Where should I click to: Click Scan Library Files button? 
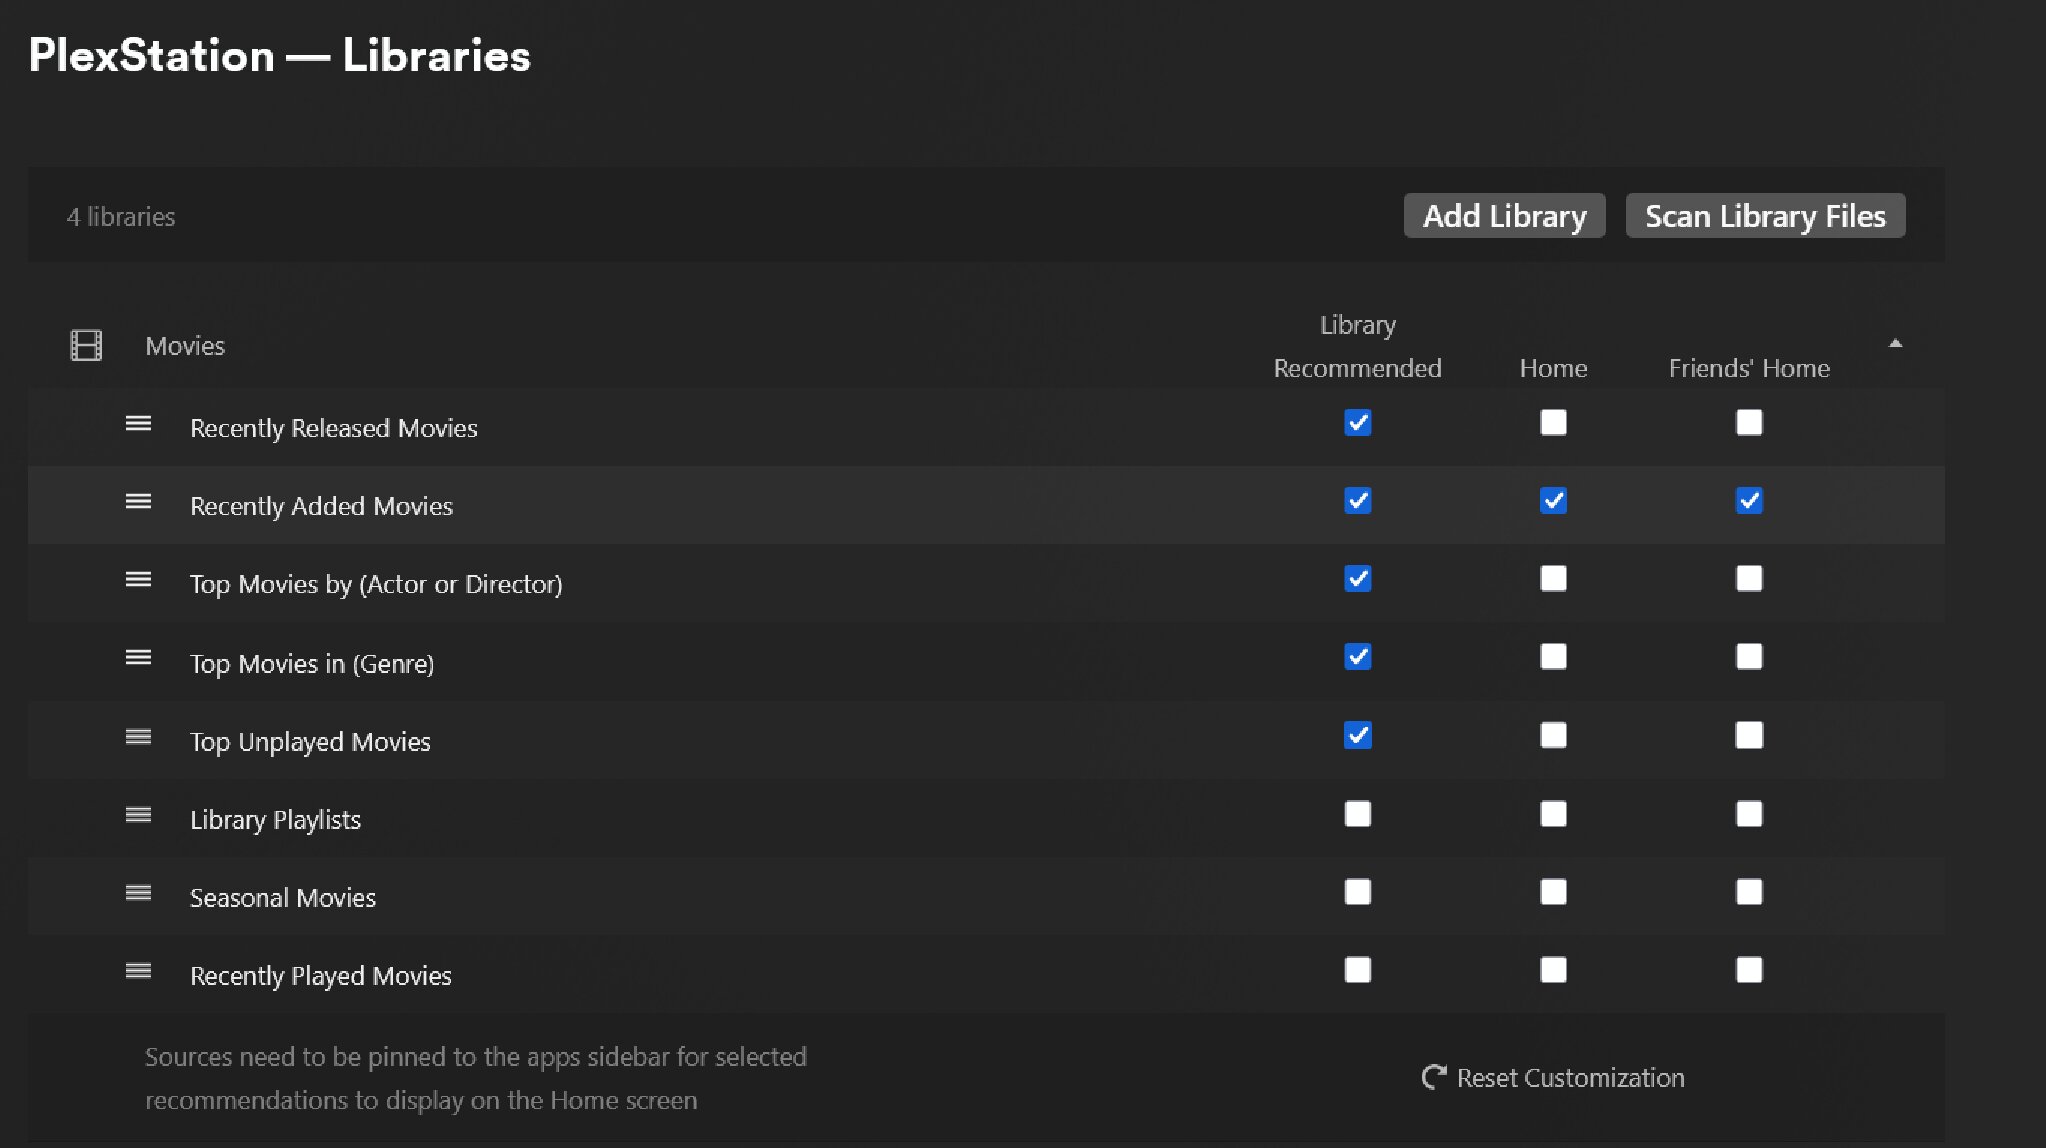[x=1765, y=216]
